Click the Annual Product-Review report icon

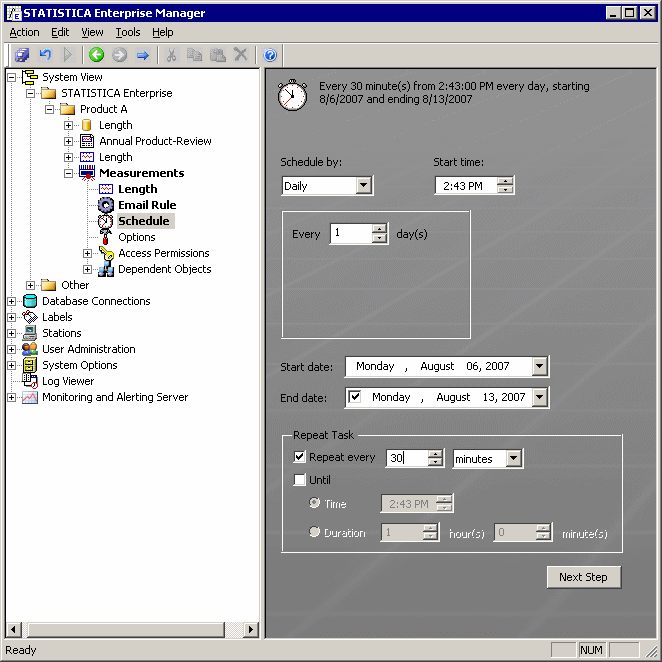coord(87,141)
